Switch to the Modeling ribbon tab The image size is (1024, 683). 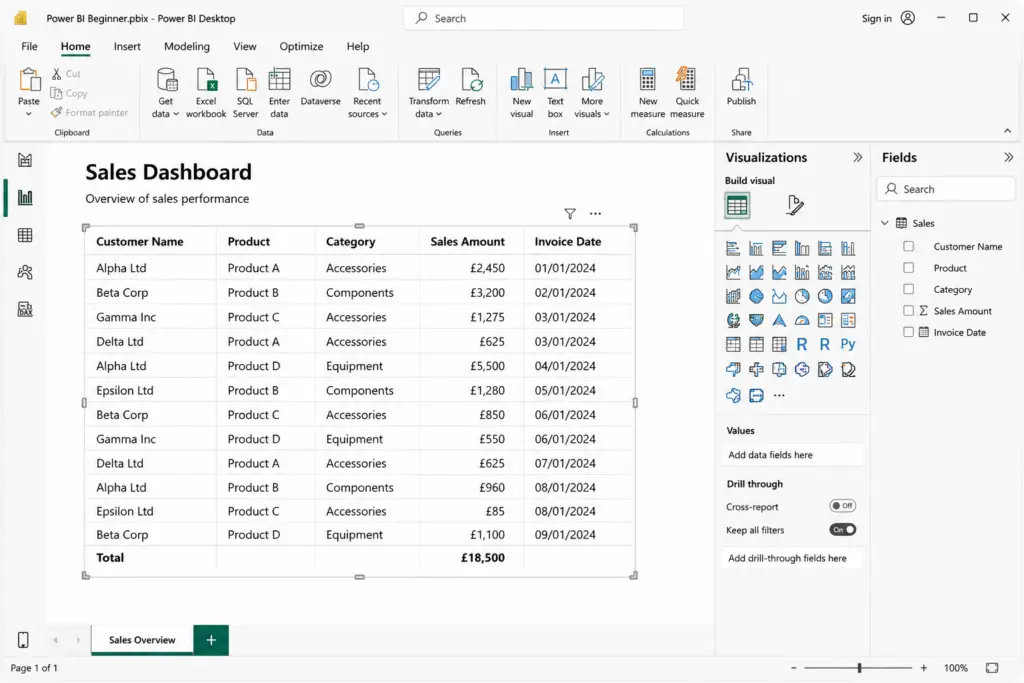187,46
